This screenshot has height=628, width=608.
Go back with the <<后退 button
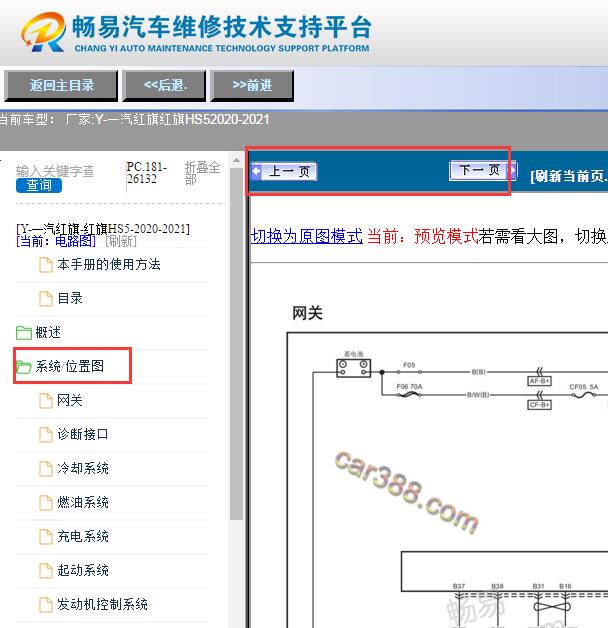[164, 85]
